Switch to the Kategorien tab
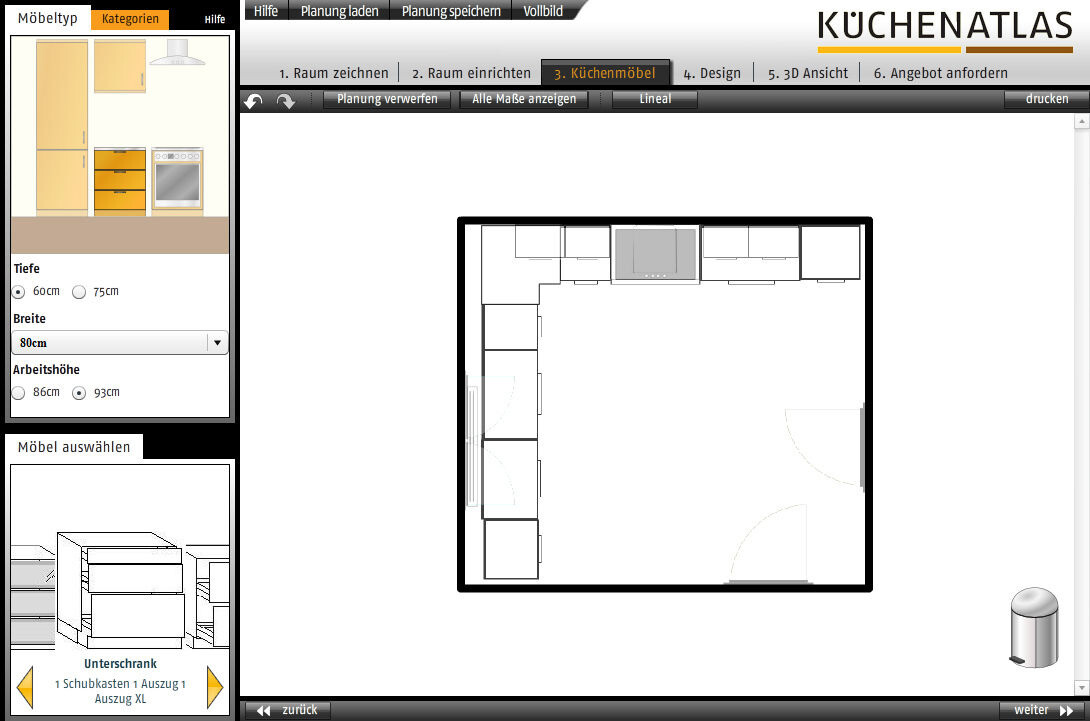1090x721 pixels. [130, 19]
